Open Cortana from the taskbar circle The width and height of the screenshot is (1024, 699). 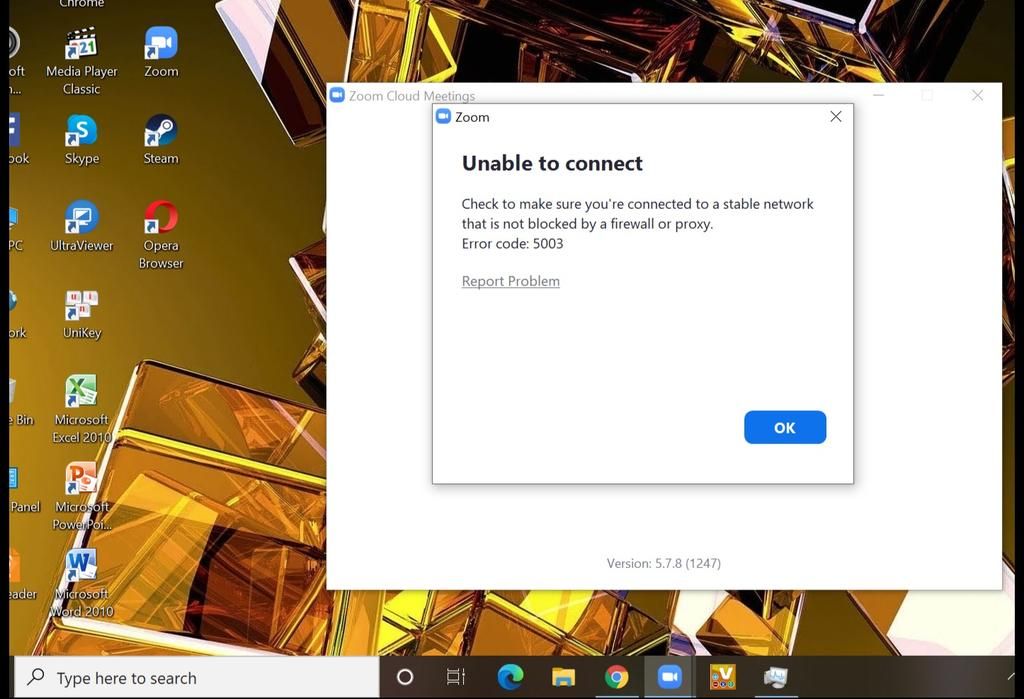[405, 677]
